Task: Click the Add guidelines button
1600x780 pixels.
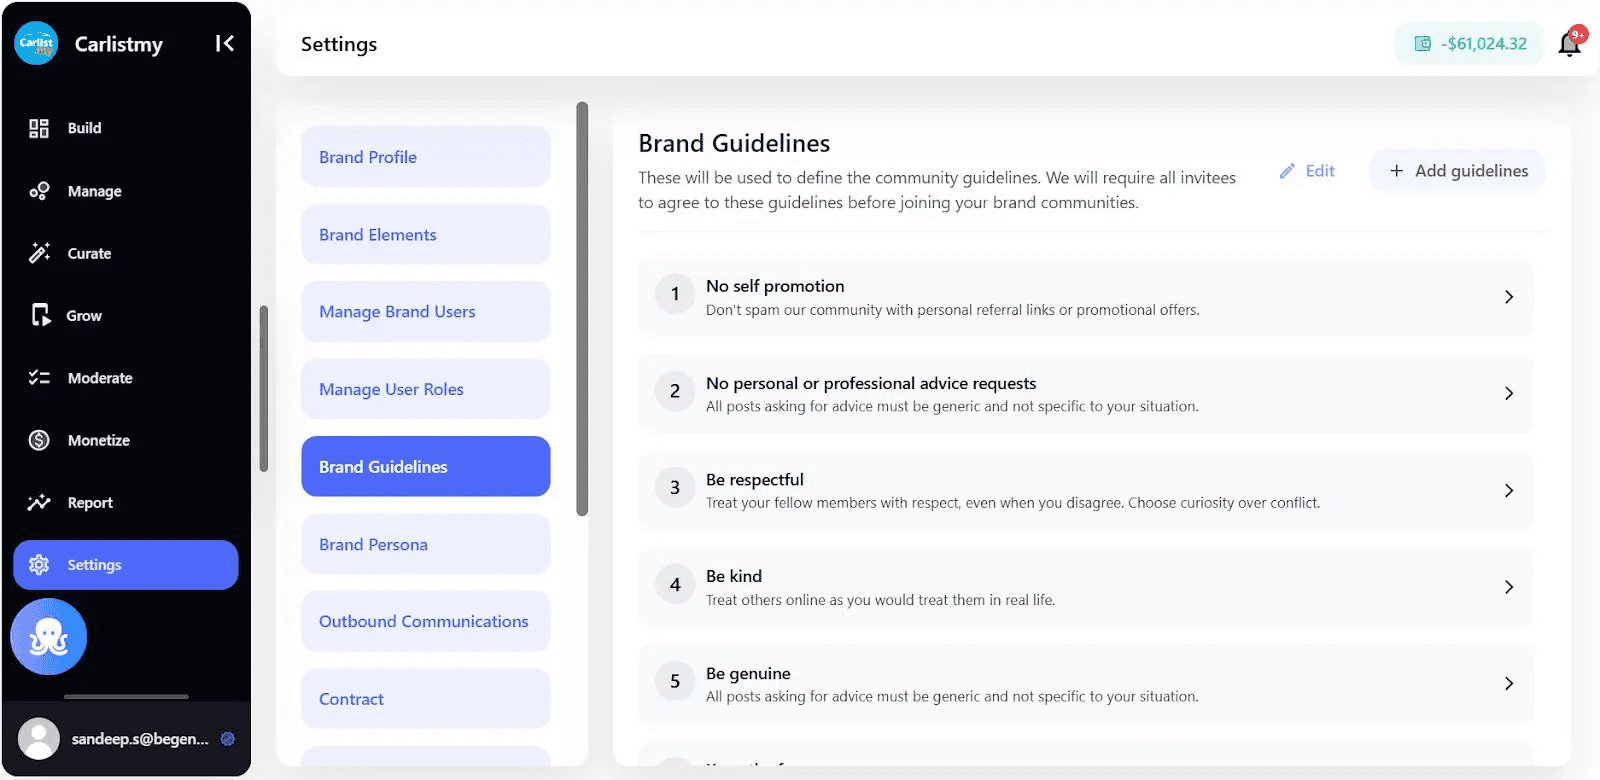Action: (1458, 171)
